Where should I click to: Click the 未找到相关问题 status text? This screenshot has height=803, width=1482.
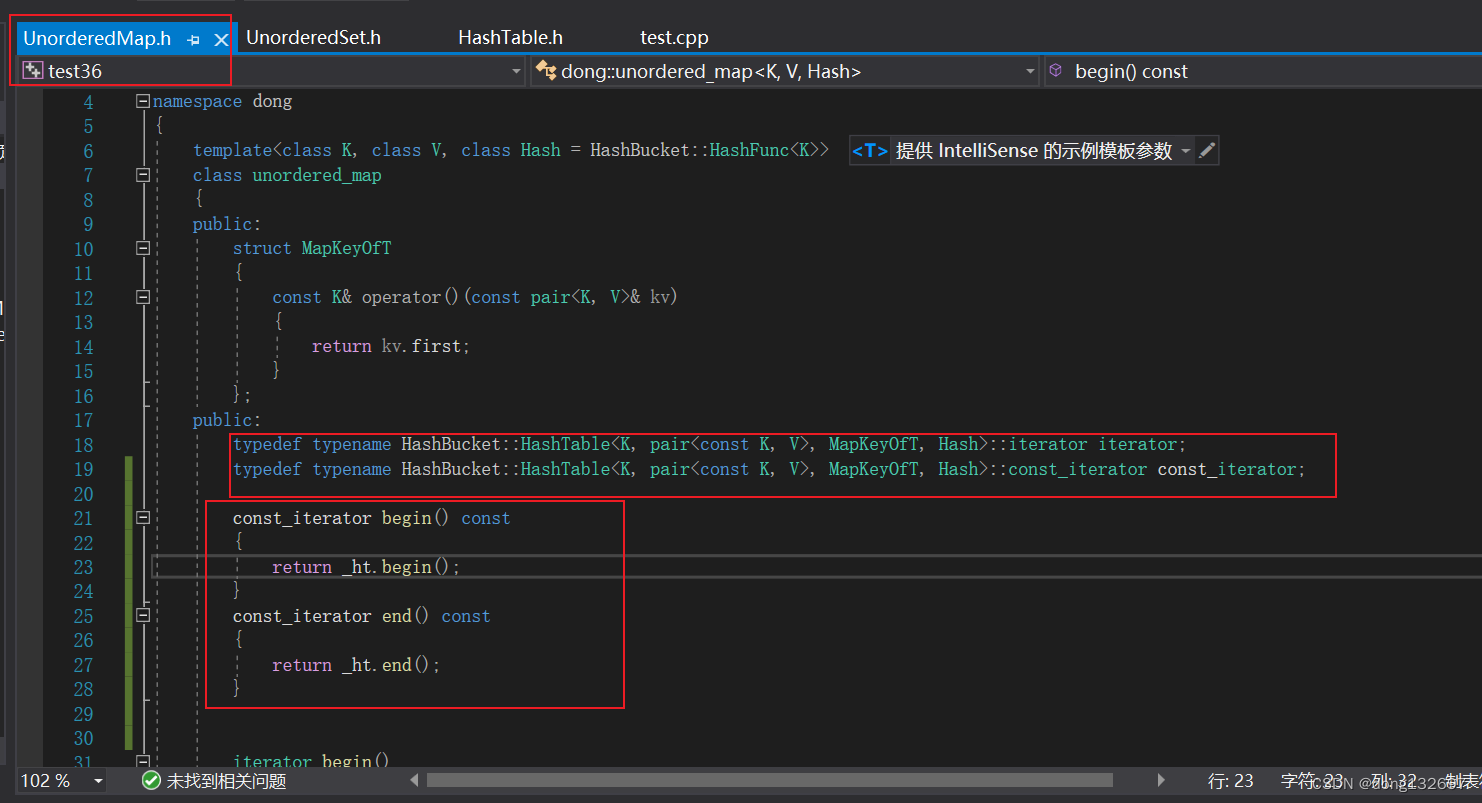click(226, 781)
